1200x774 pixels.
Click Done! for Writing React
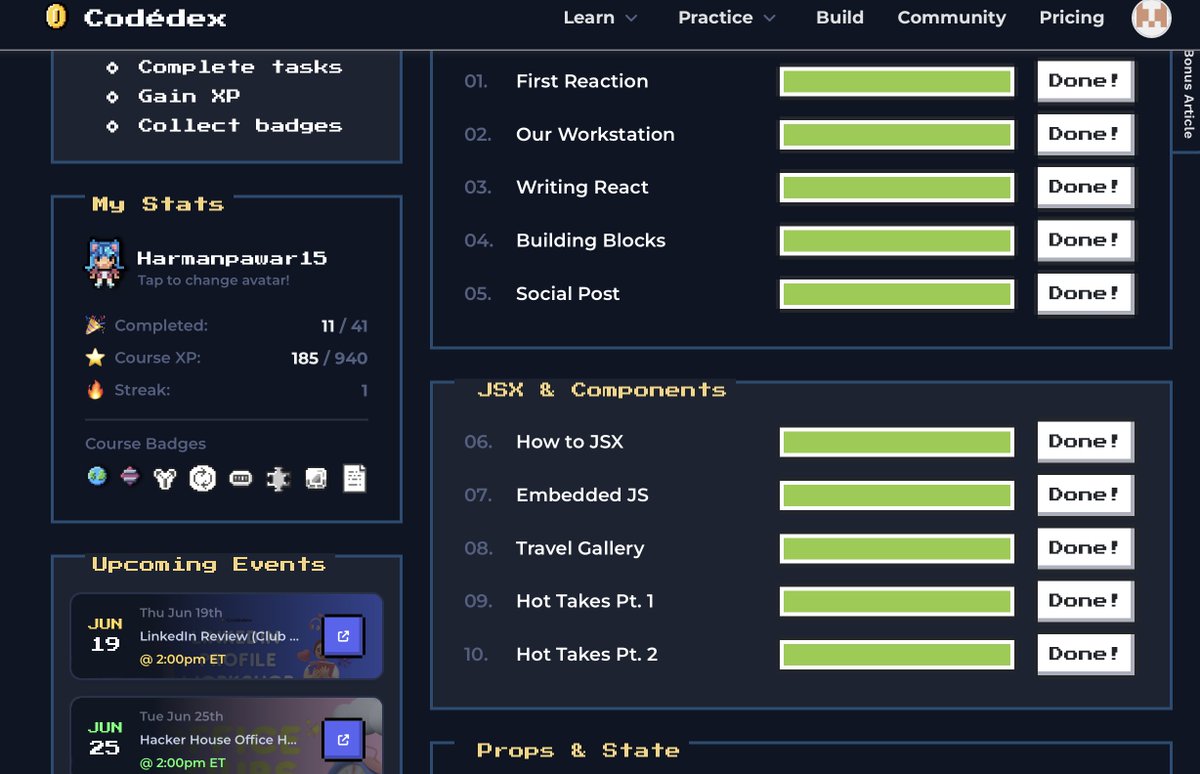tap(1085, 187)
